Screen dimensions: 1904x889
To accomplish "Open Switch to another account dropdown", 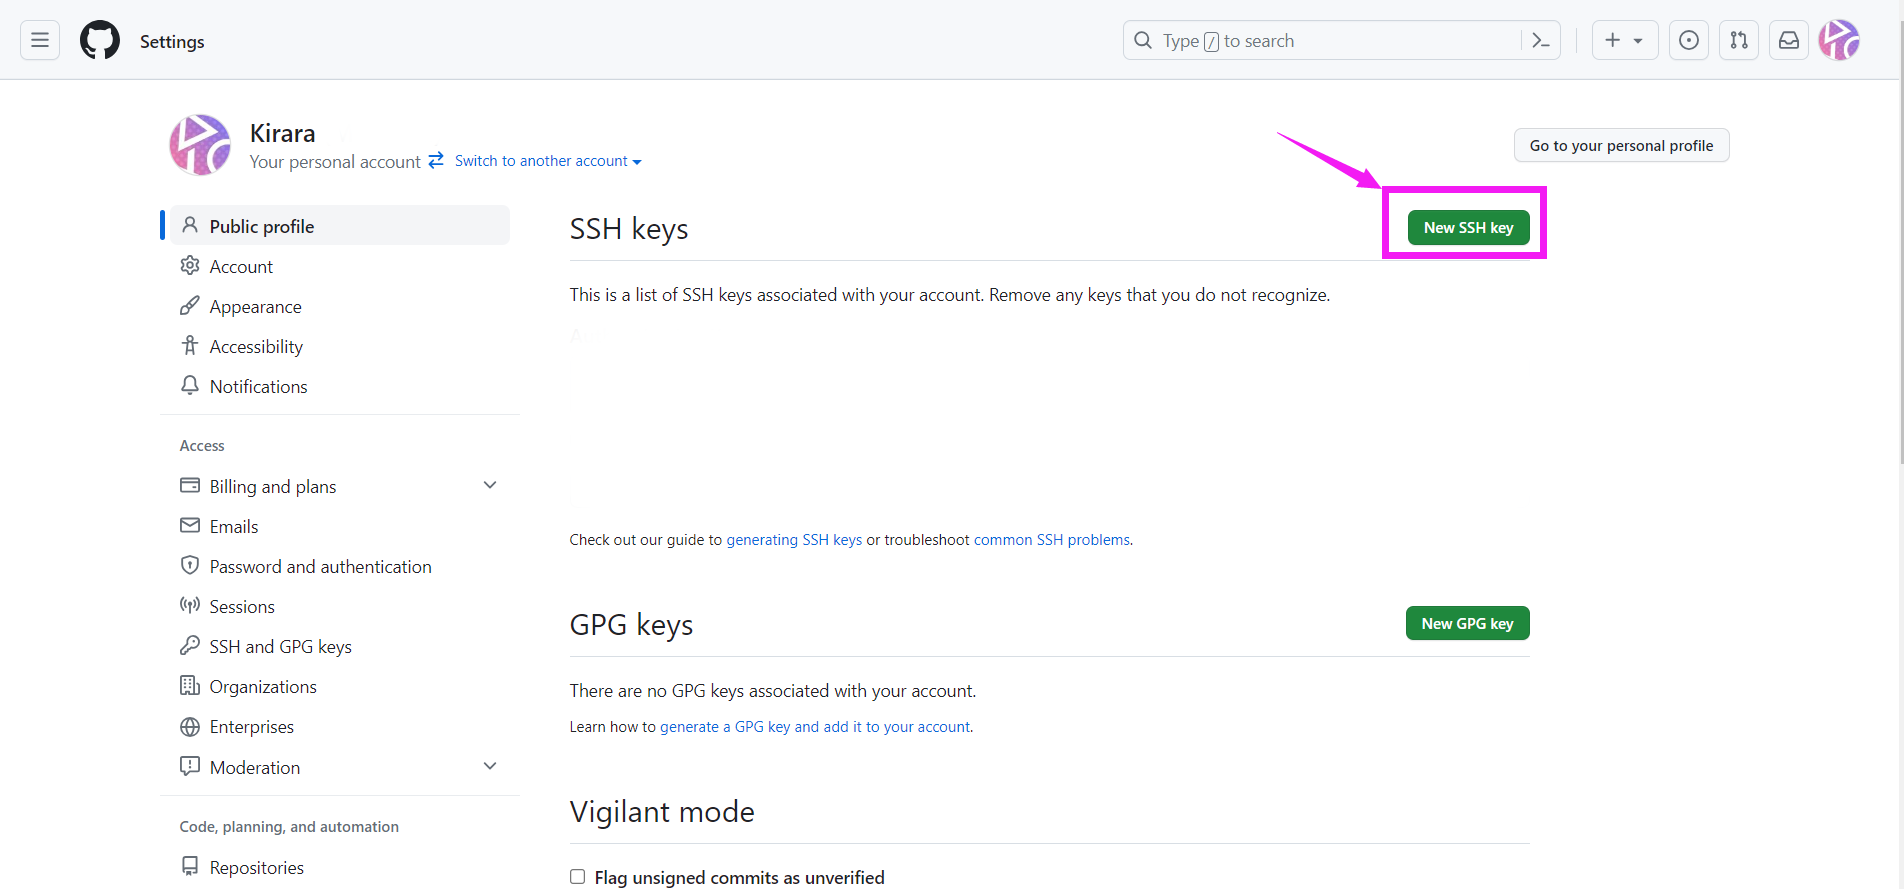I will point(547,161).
